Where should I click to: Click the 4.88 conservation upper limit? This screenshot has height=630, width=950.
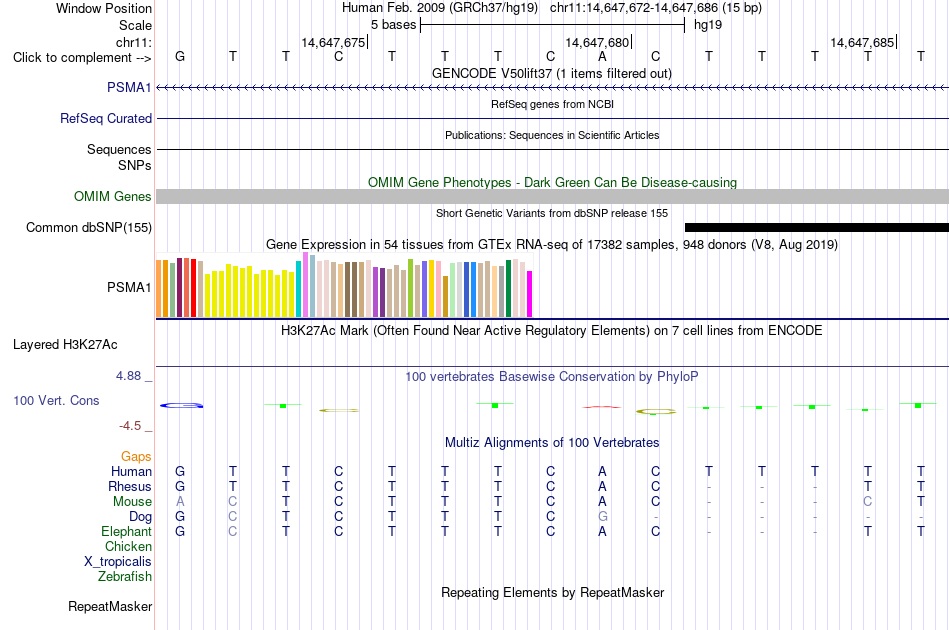coord(128,376)
